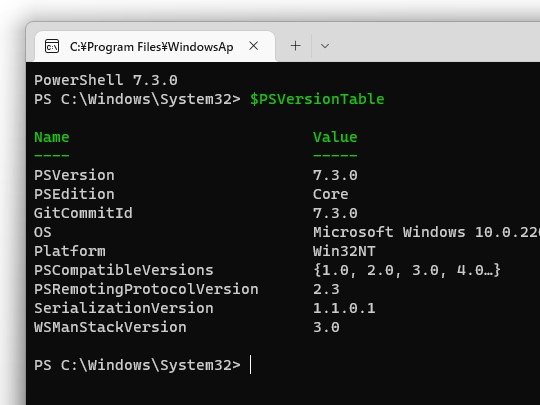Click the PSRemotingProtocolVersion row name
The width and height of the screenshot is (540, 405).
(x=146, y=289)
